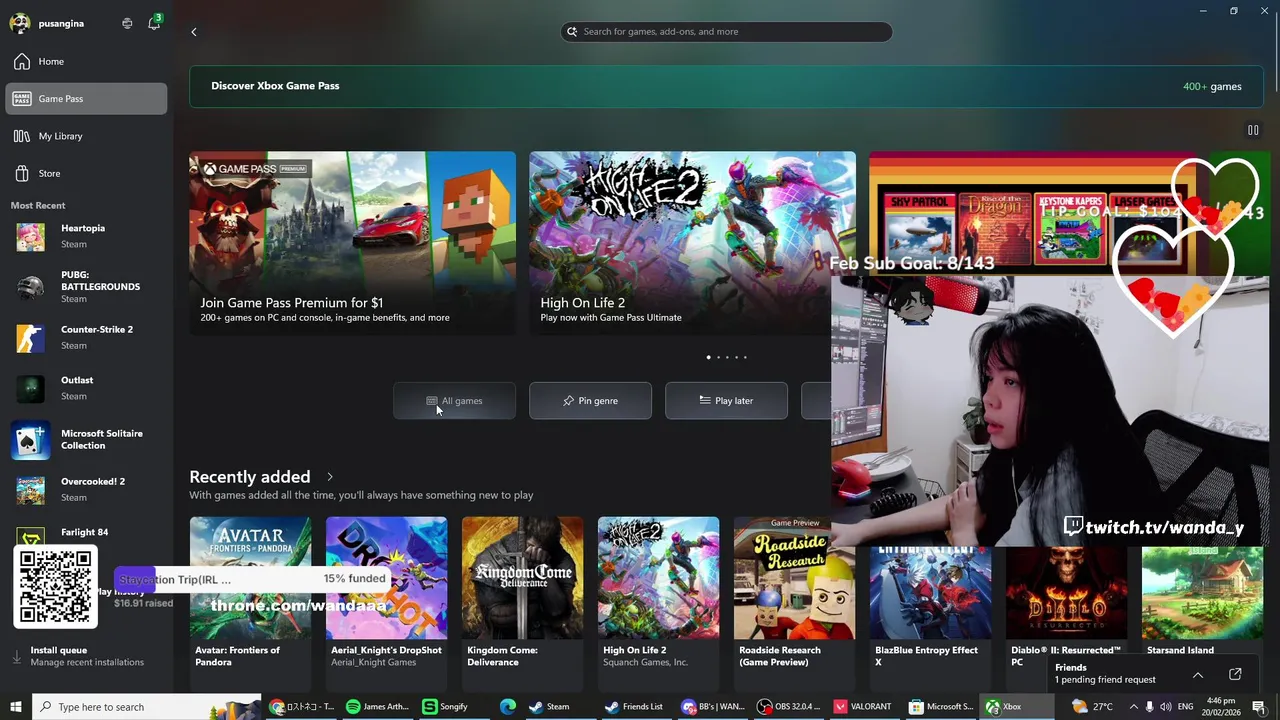Expand the Friends panel chevron
Screen dimensions: 1280x720
pos(1198,675)
